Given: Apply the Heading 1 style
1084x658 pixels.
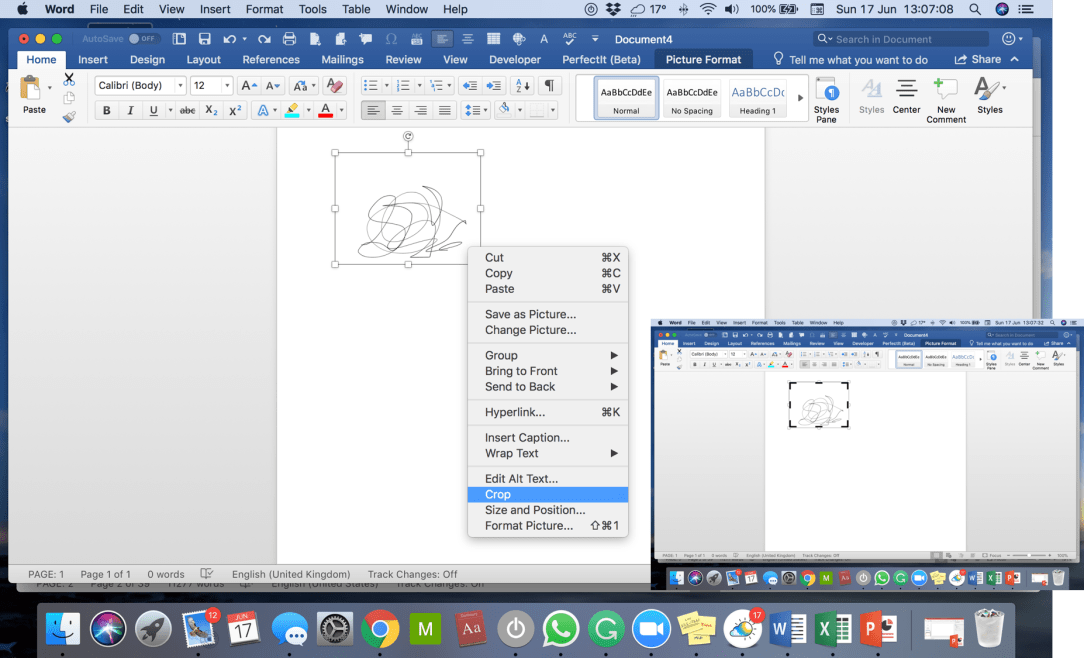Looking at the screenshot, I should tap(757, 98).
